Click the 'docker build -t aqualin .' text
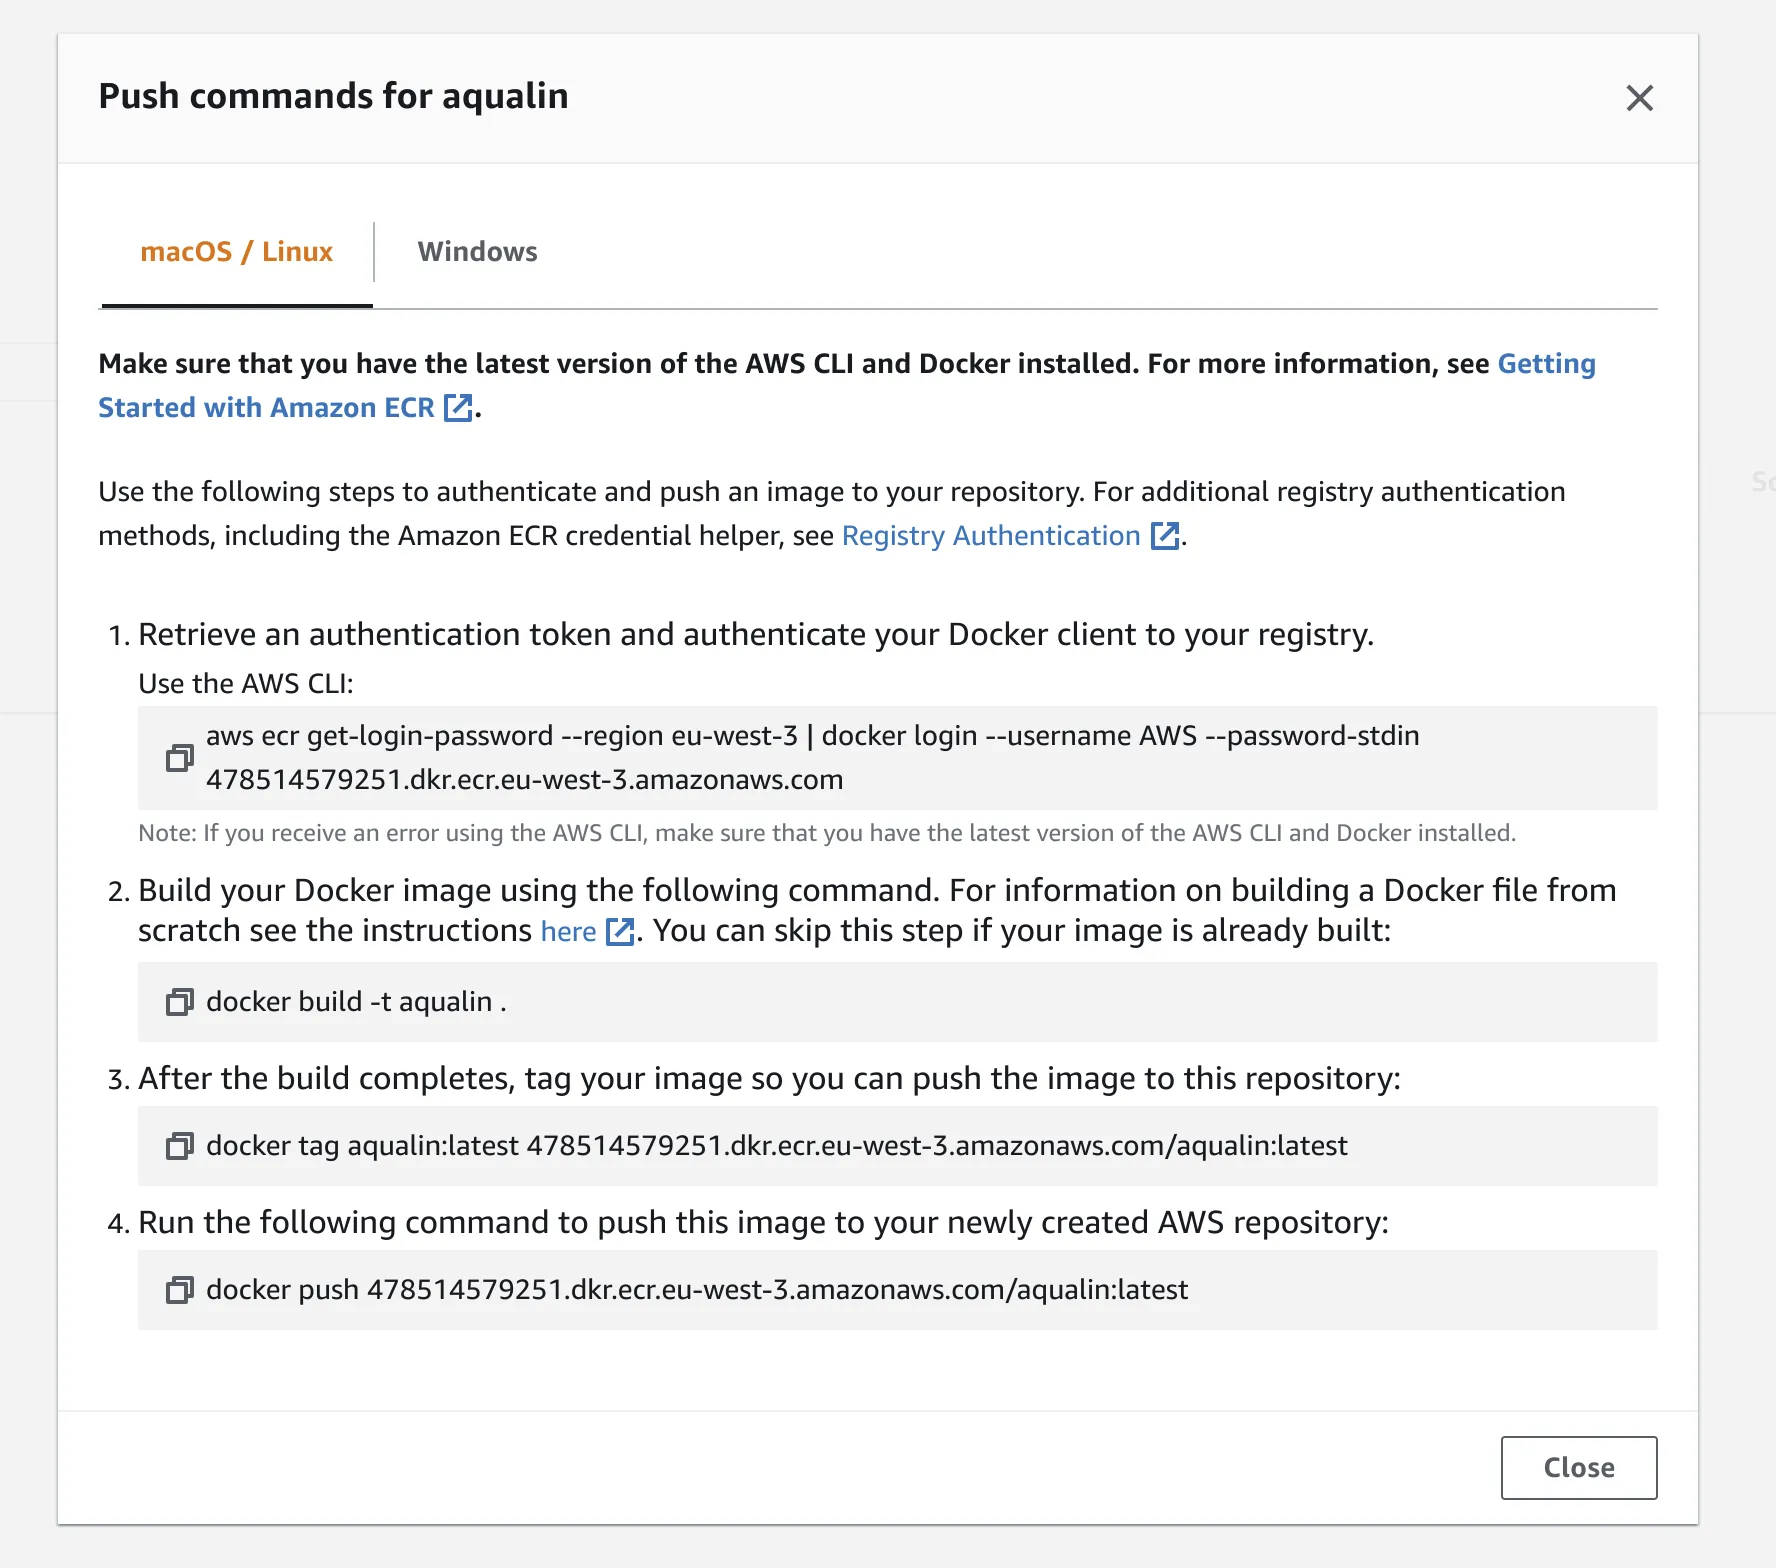1776x1568 pixels. [356, 1002]
